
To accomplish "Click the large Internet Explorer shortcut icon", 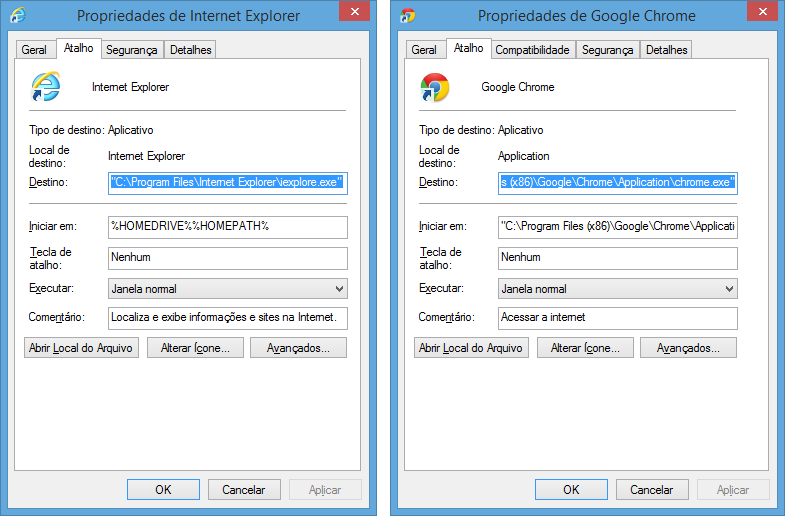I will [46, 87].
